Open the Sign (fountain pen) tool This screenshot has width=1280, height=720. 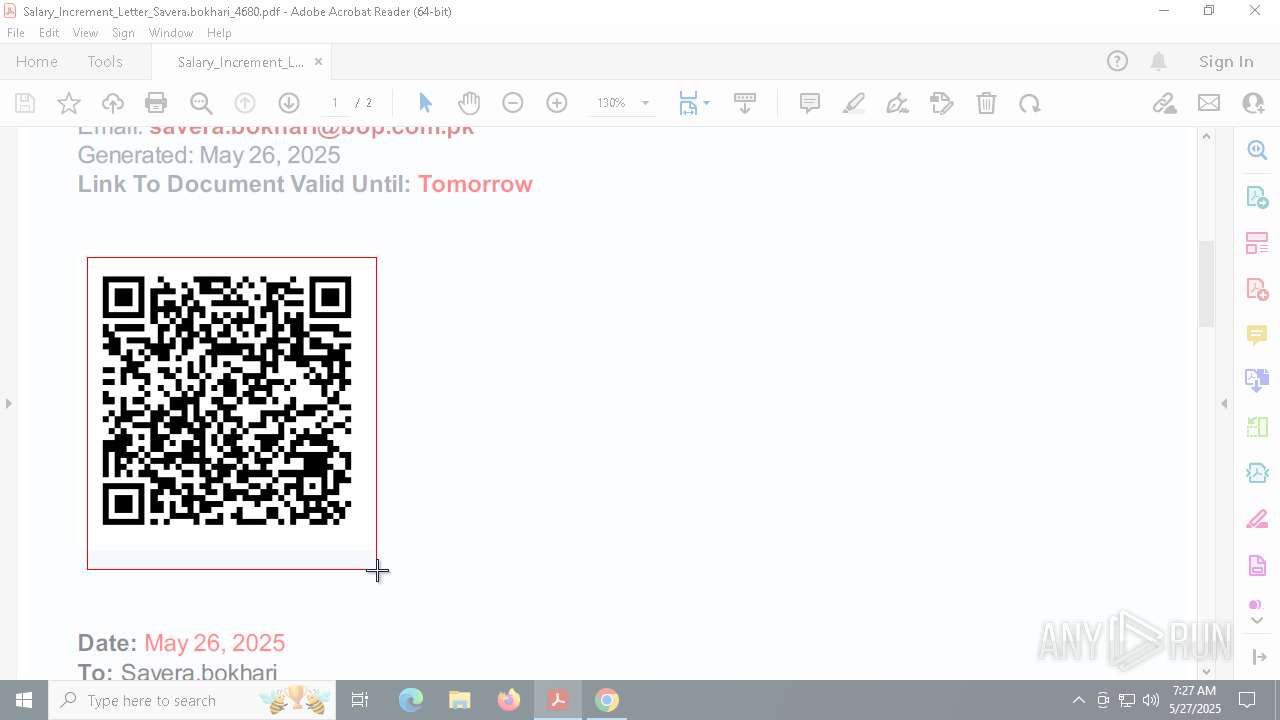(898, 103)
